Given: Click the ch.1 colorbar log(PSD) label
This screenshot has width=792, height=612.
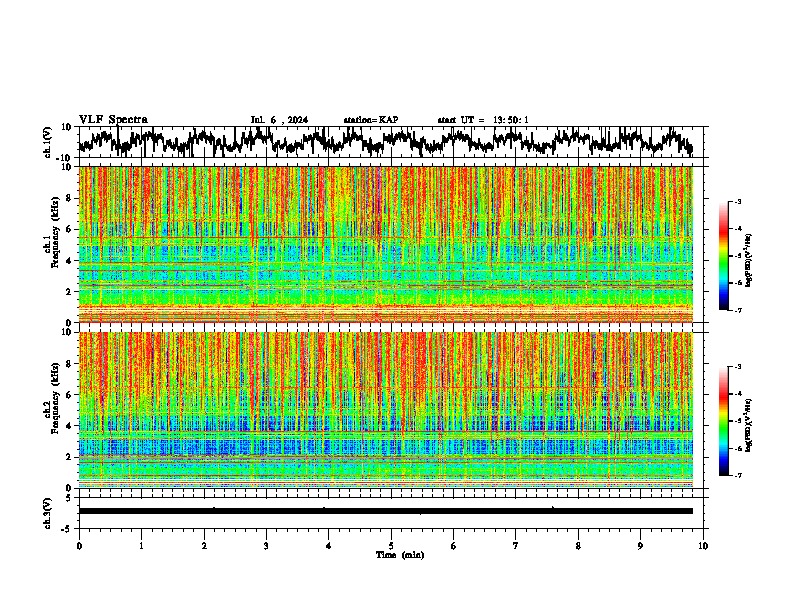Looking at the screenshot, I should [749, 261].
